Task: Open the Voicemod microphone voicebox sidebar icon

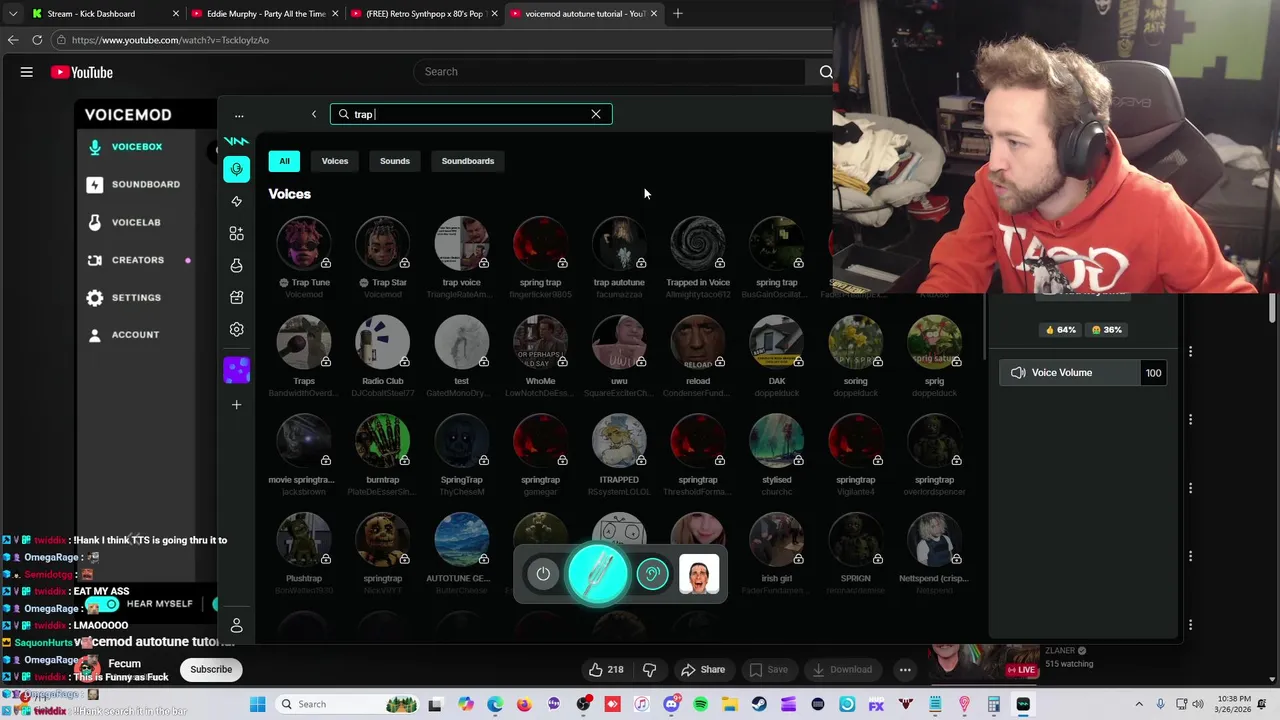Action: 236,169
